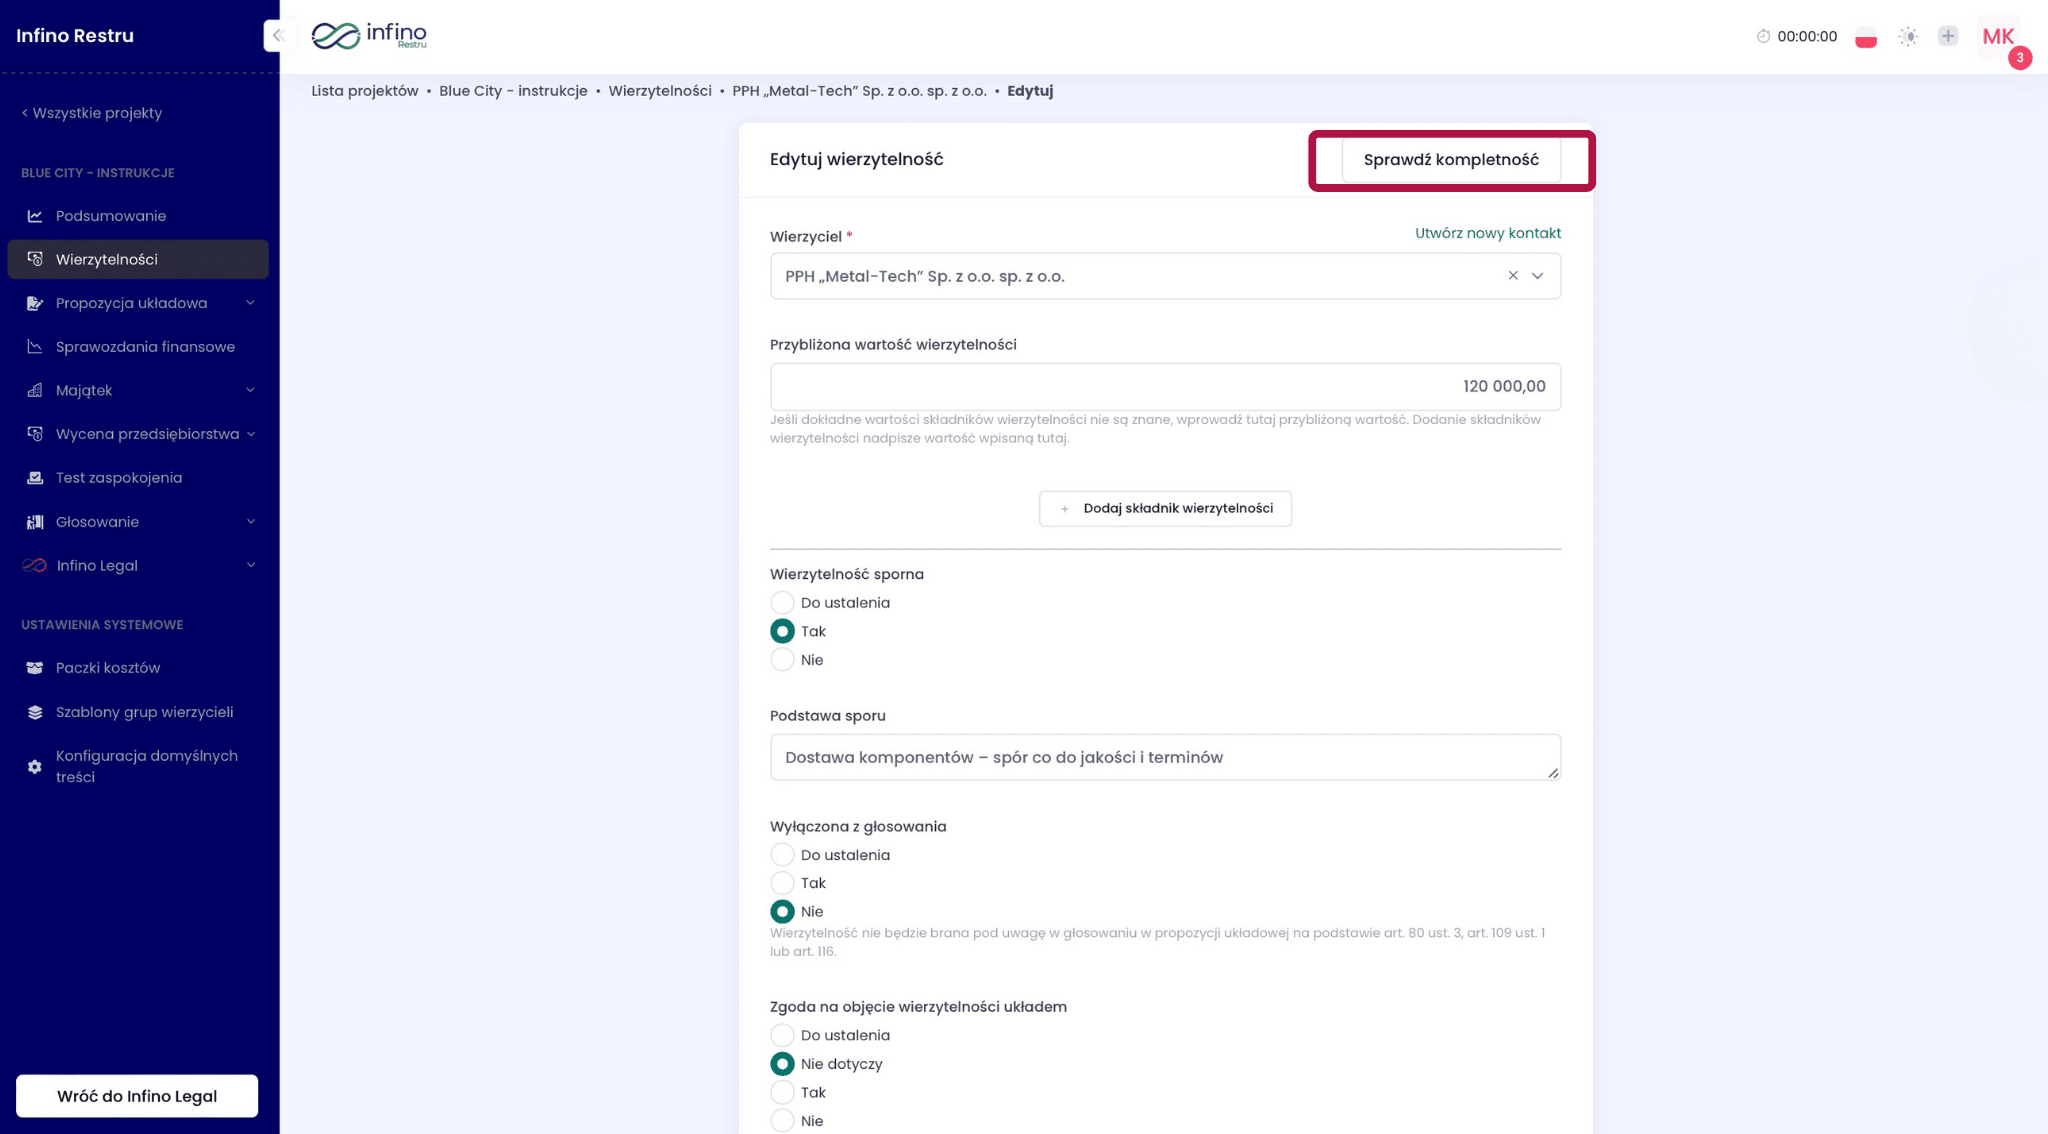Click the timer clock icon
This screenshot has width=2048, height=1134.
[1763, 36]
